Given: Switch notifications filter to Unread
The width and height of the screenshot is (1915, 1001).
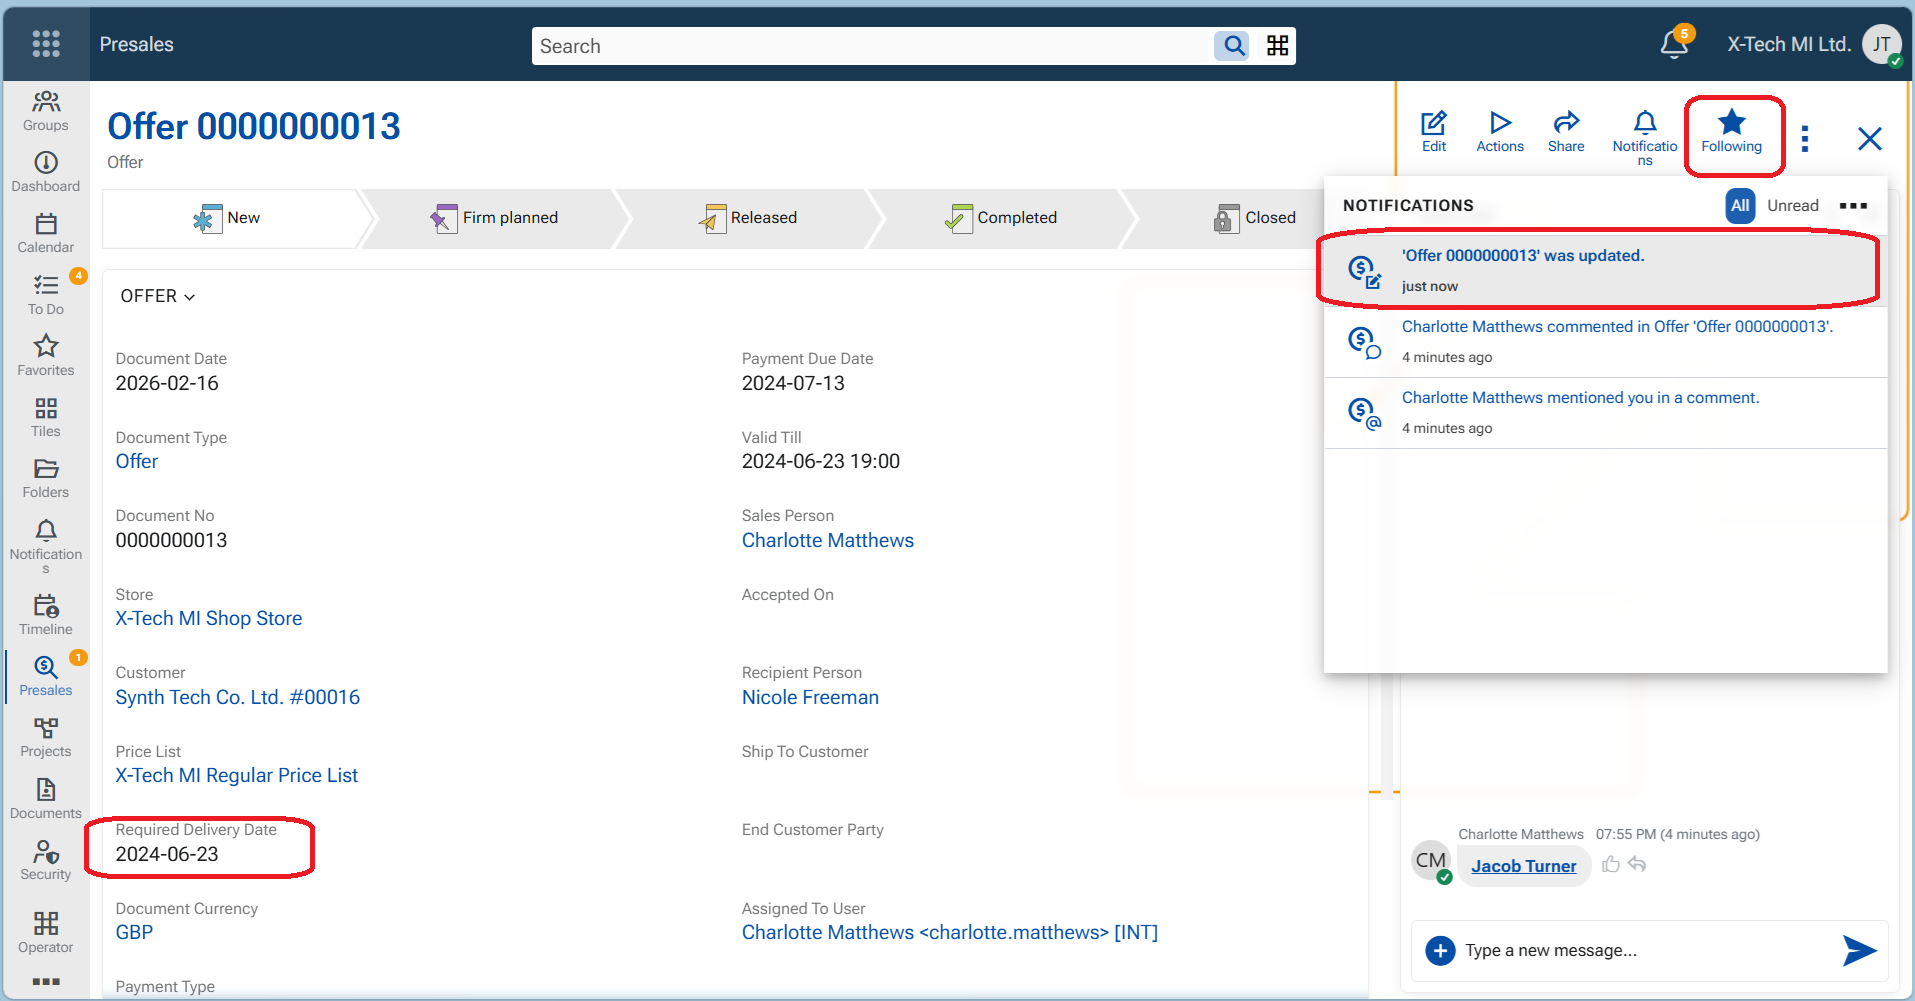Looking at the screenshot, I should coord(1792,205).
